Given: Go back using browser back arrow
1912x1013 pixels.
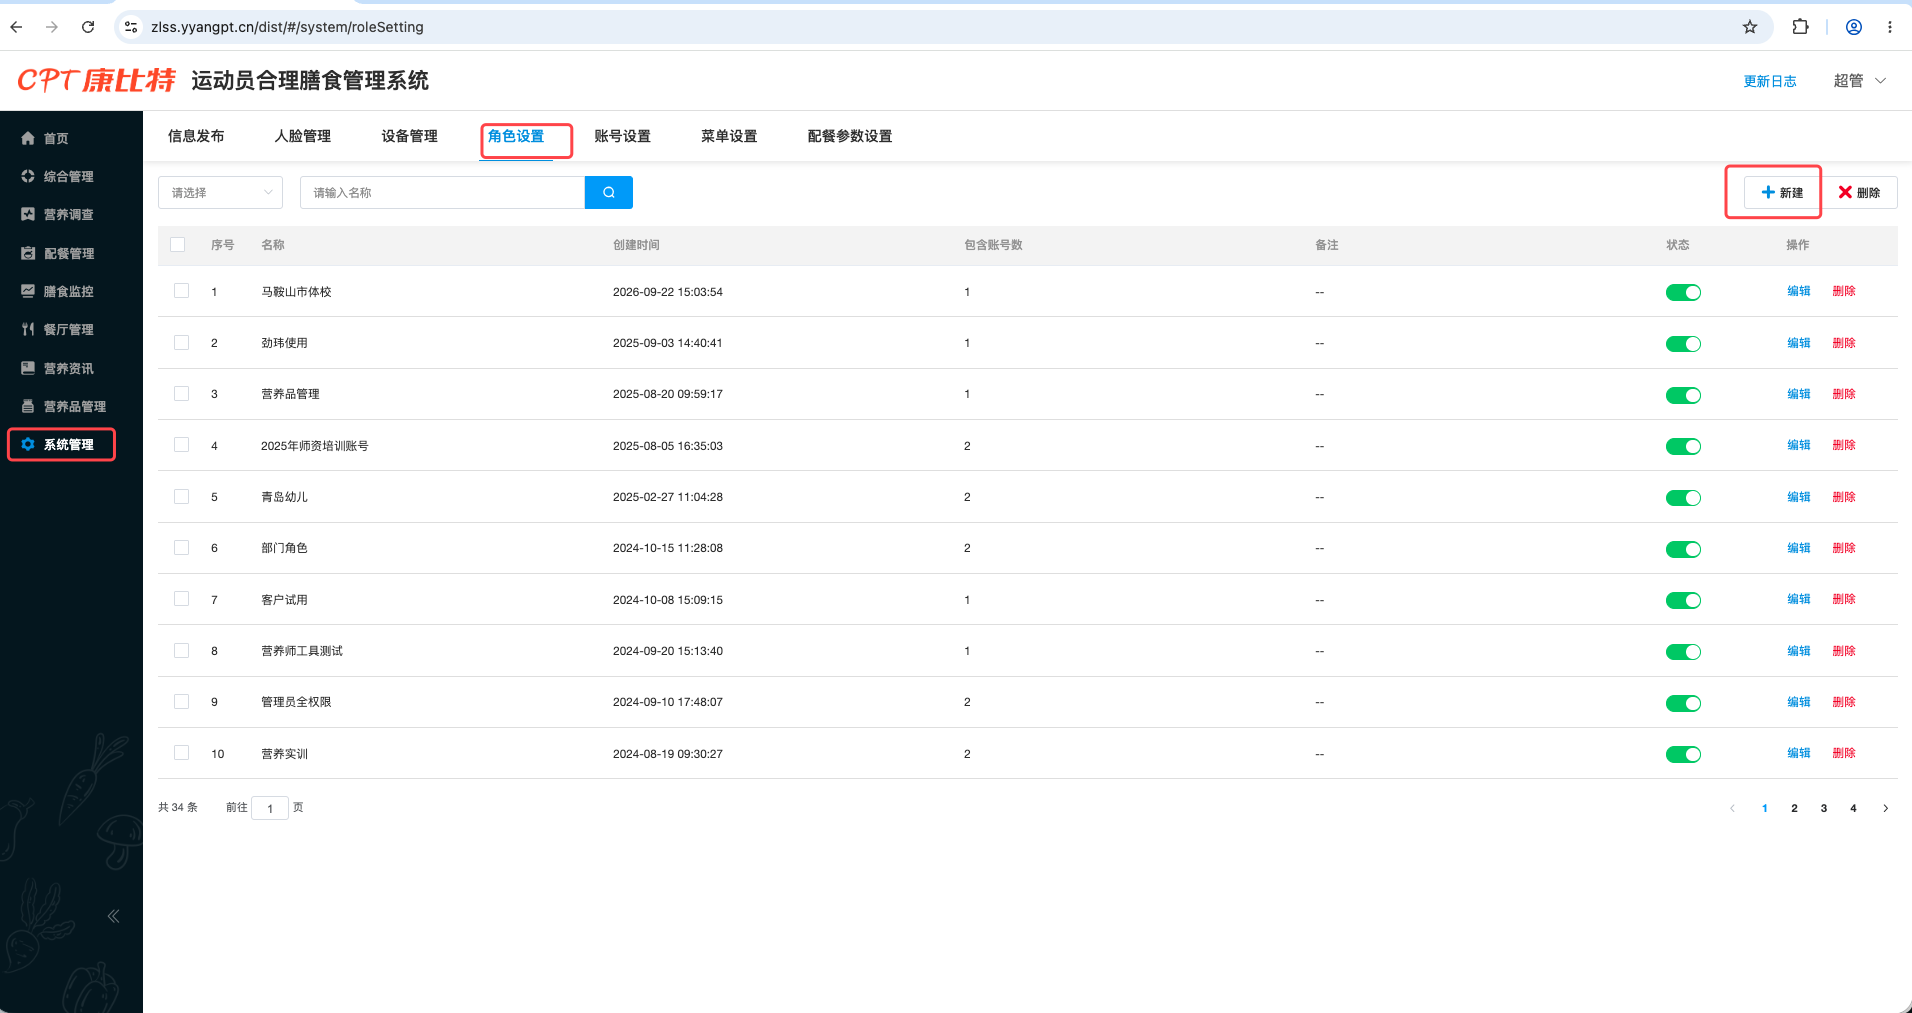Looking at the screenshot, I should [x=17, y=27].
